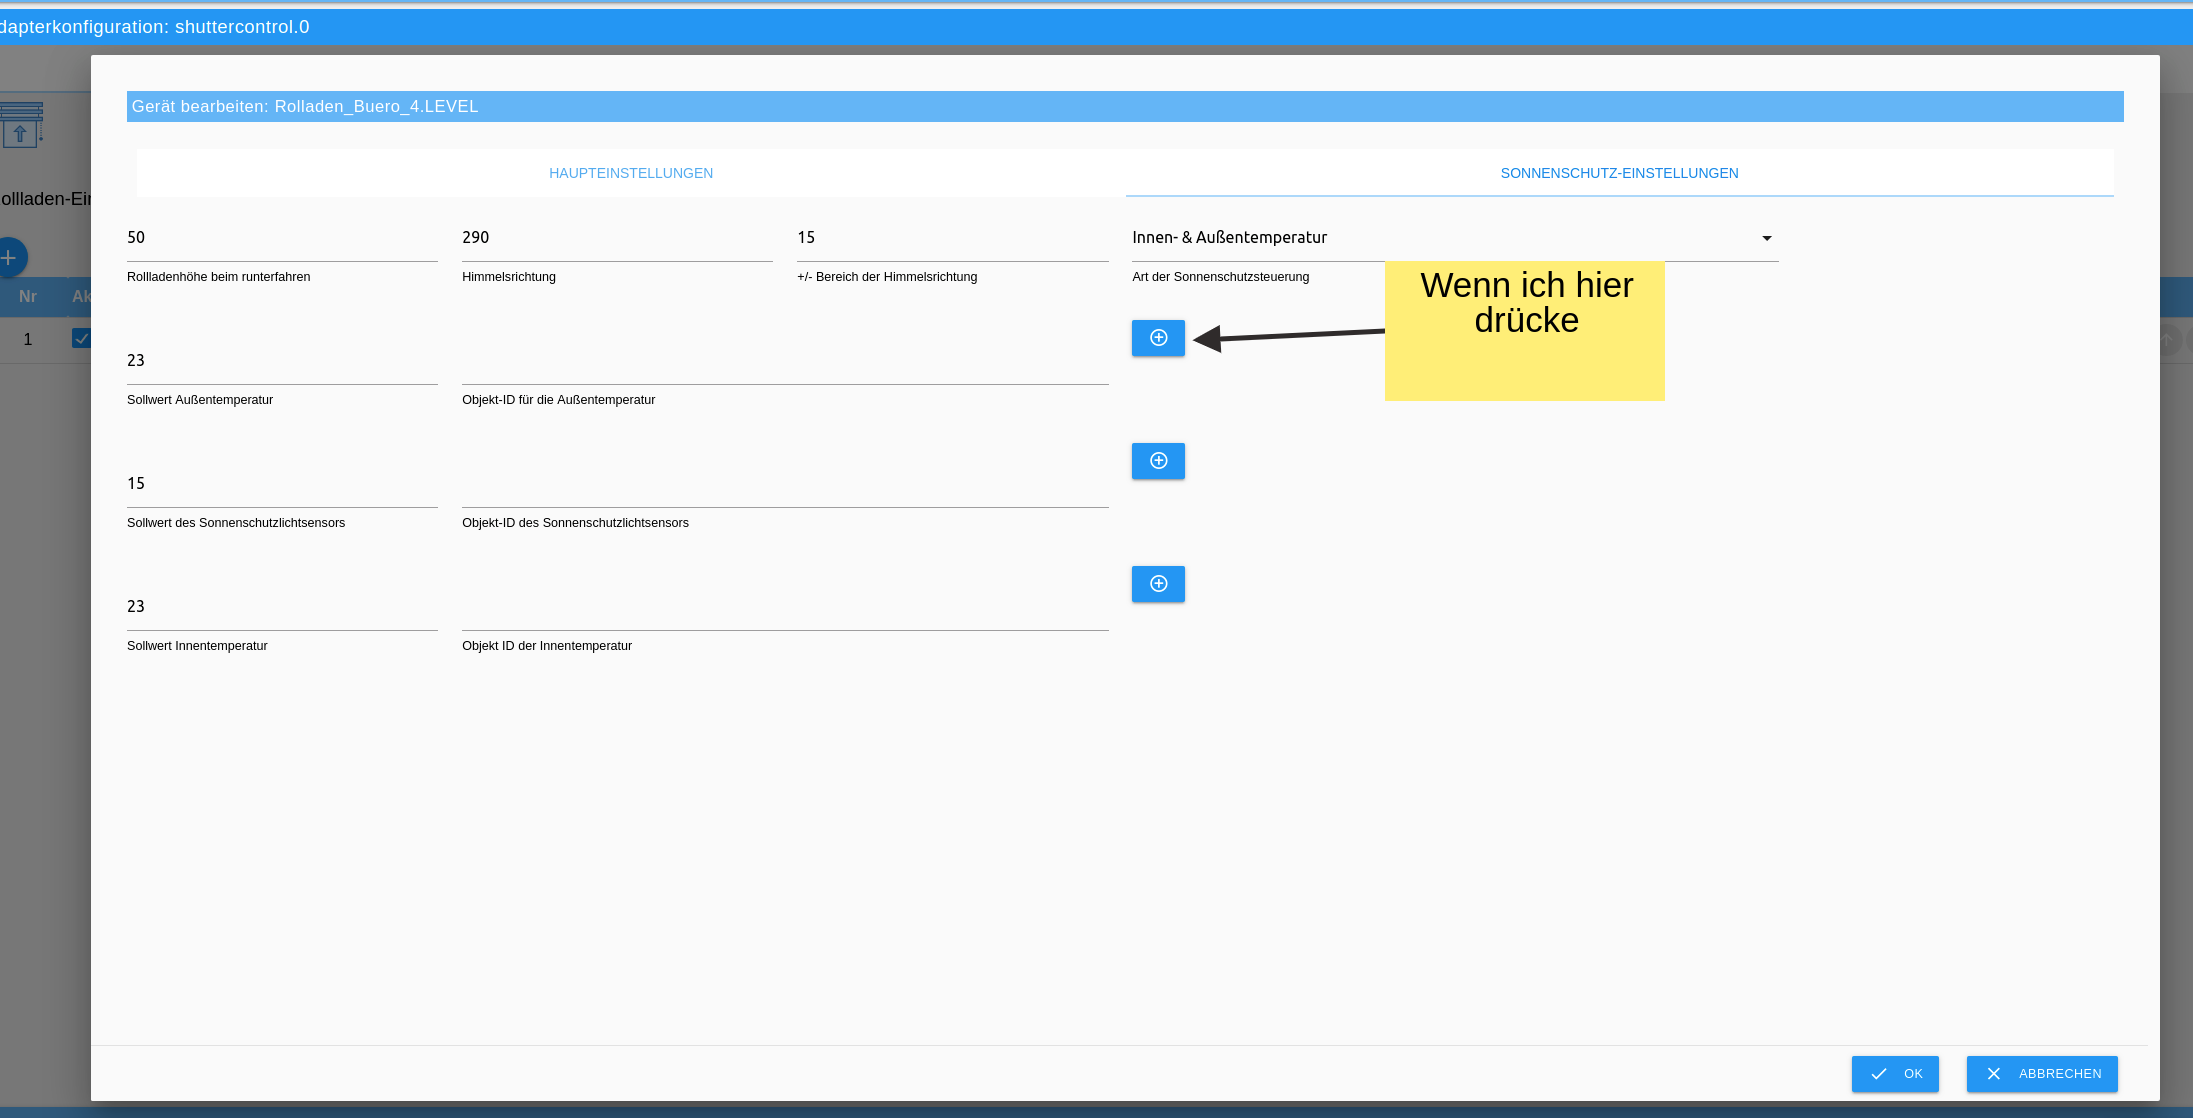2193x1118 pixels.
Task: Toggle the active checkbox in row 1
Action: coord(81,339)
